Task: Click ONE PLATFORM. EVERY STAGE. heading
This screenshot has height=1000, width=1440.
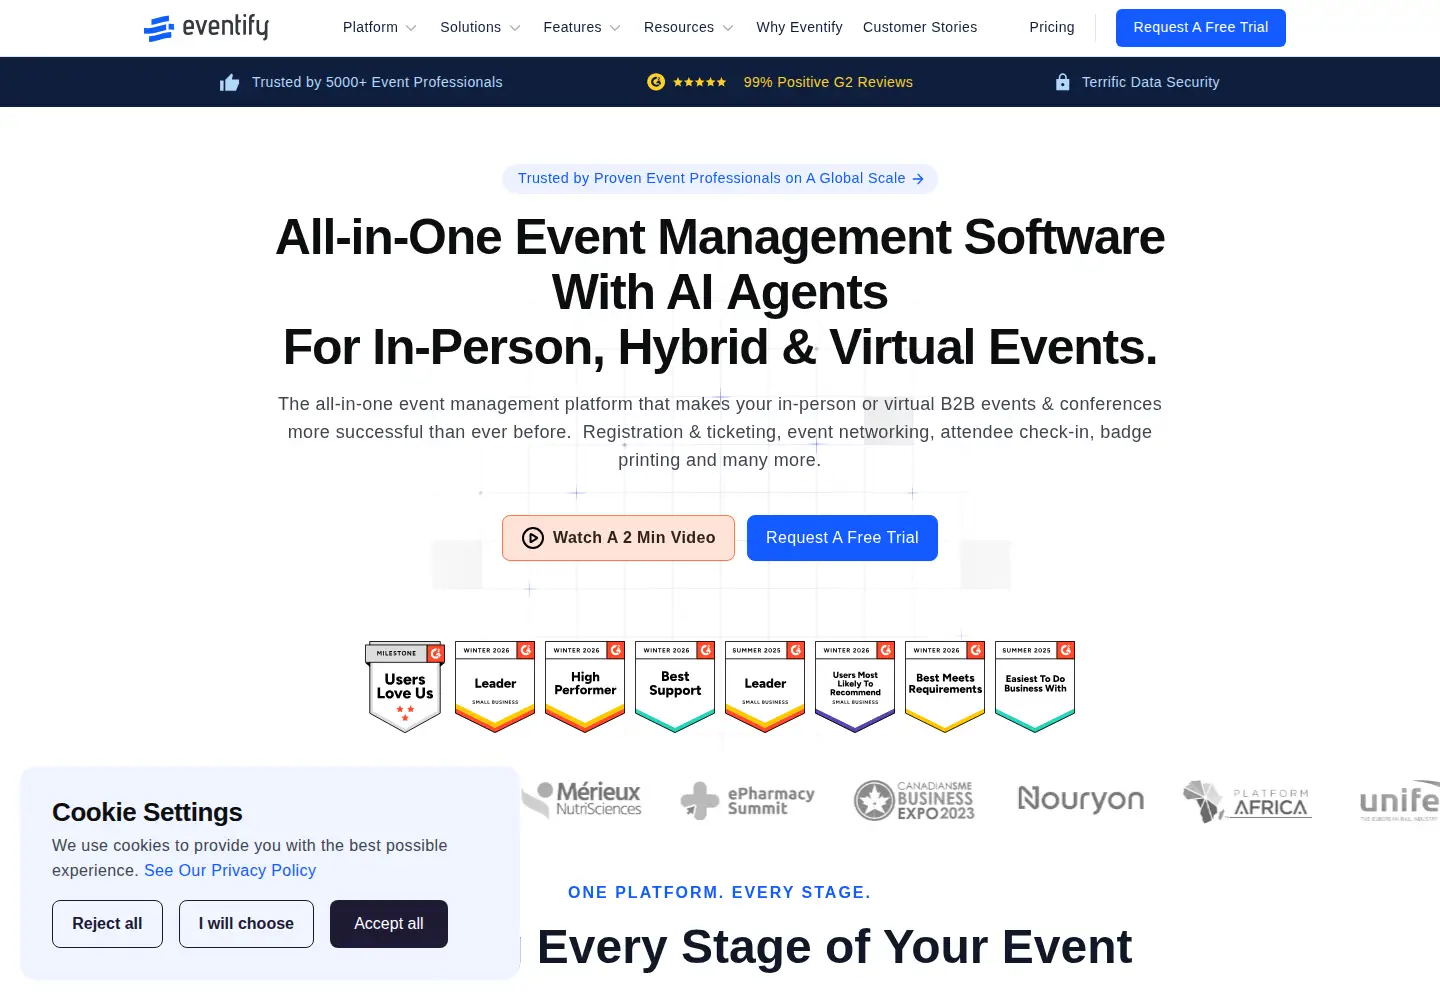Action: [x=720, y=892]
